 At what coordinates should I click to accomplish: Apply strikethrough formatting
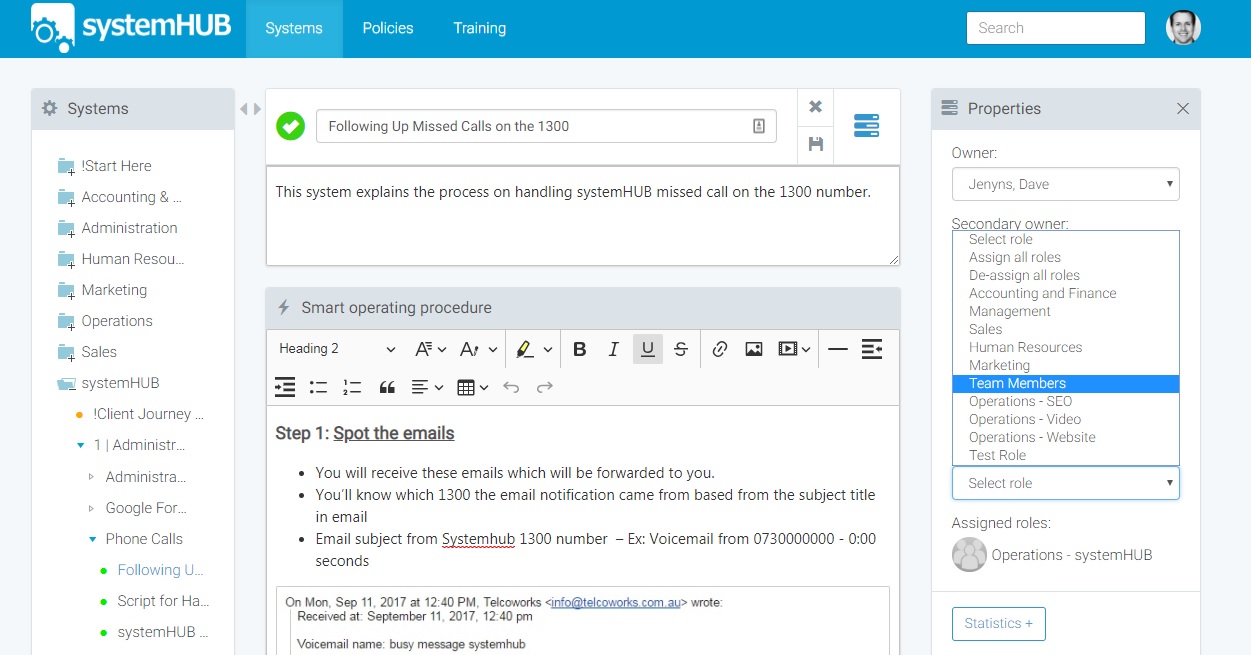click(x=681, y=349)
